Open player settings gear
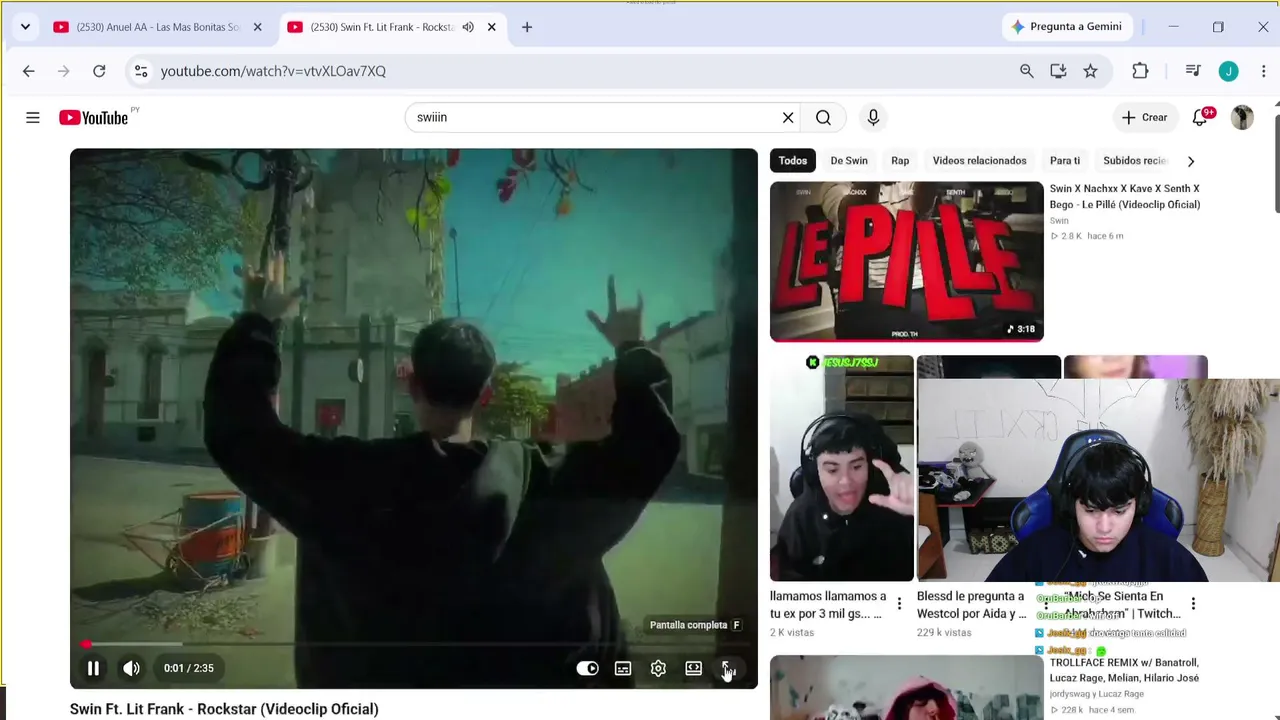1280x720 pixels. tap(658, 668)
